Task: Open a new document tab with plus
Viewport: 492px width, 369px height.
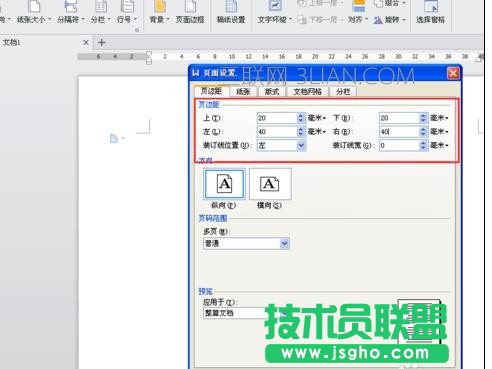Action: tap(102, 43)
